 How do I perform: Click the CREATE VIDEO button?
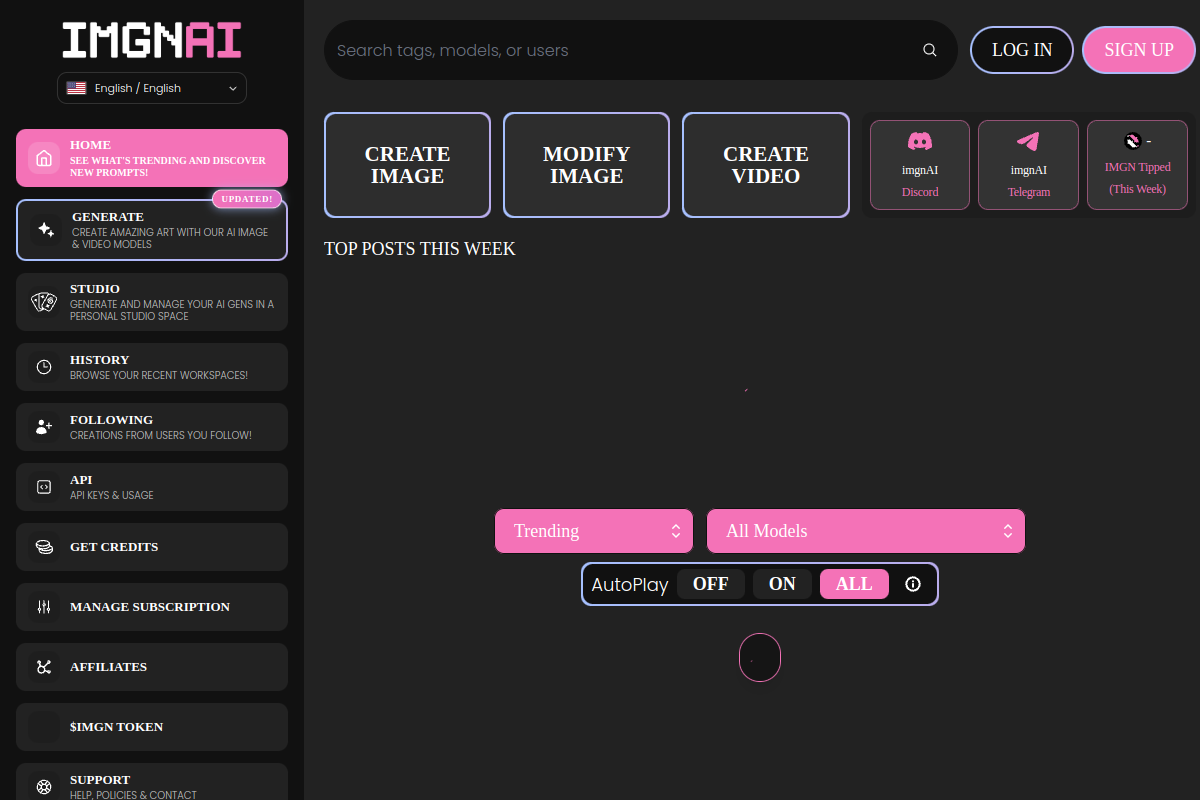766,165
